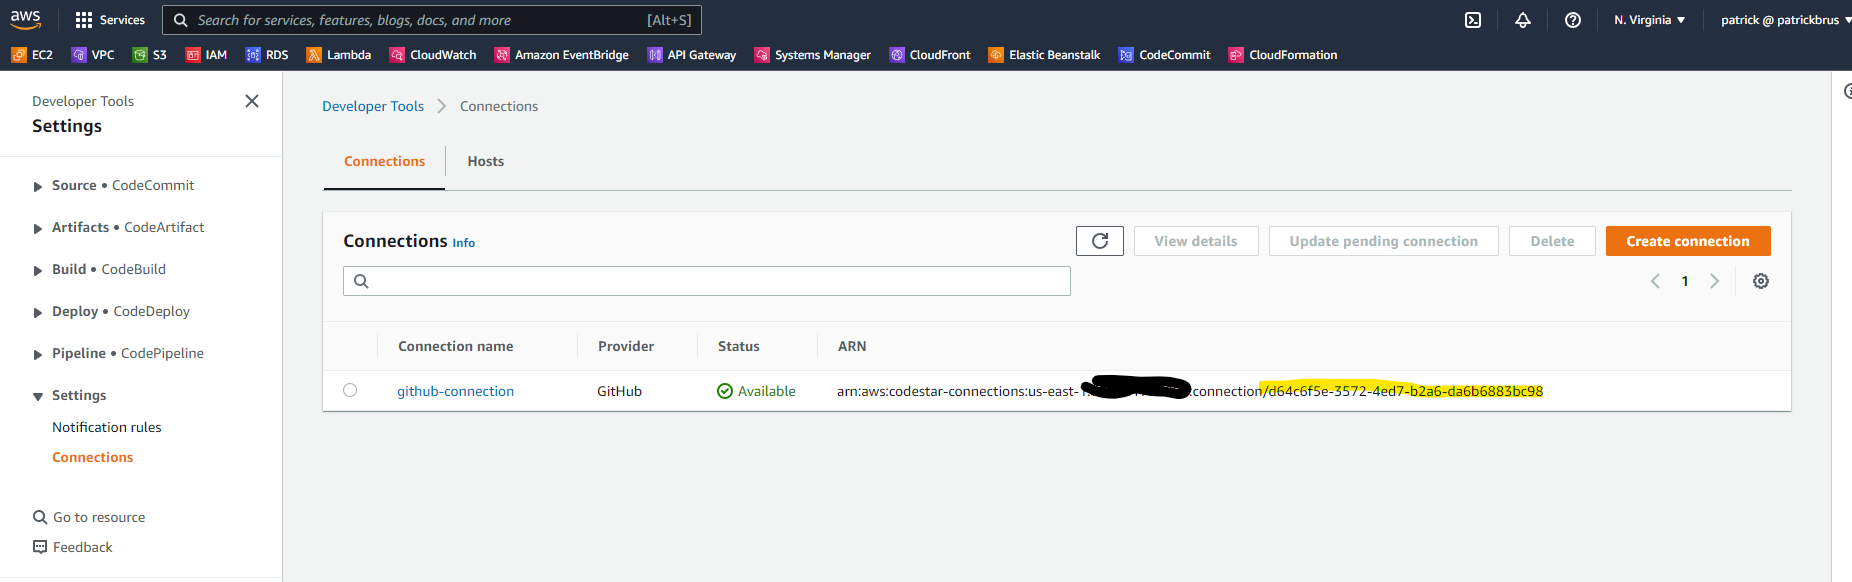Open API Gateway bookmark

(692, 55)
